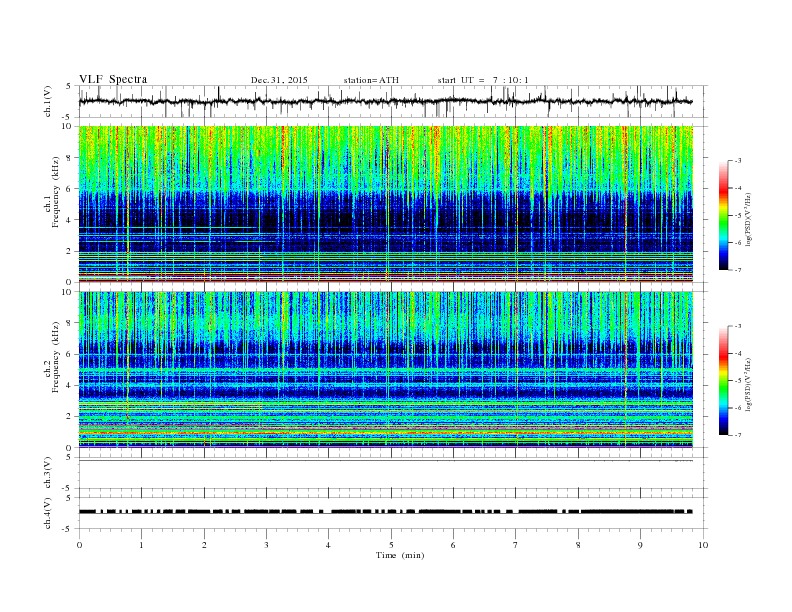
Task: Click the ch.2 spectrogram color scale bar
Action: click(x=723, y=380)
